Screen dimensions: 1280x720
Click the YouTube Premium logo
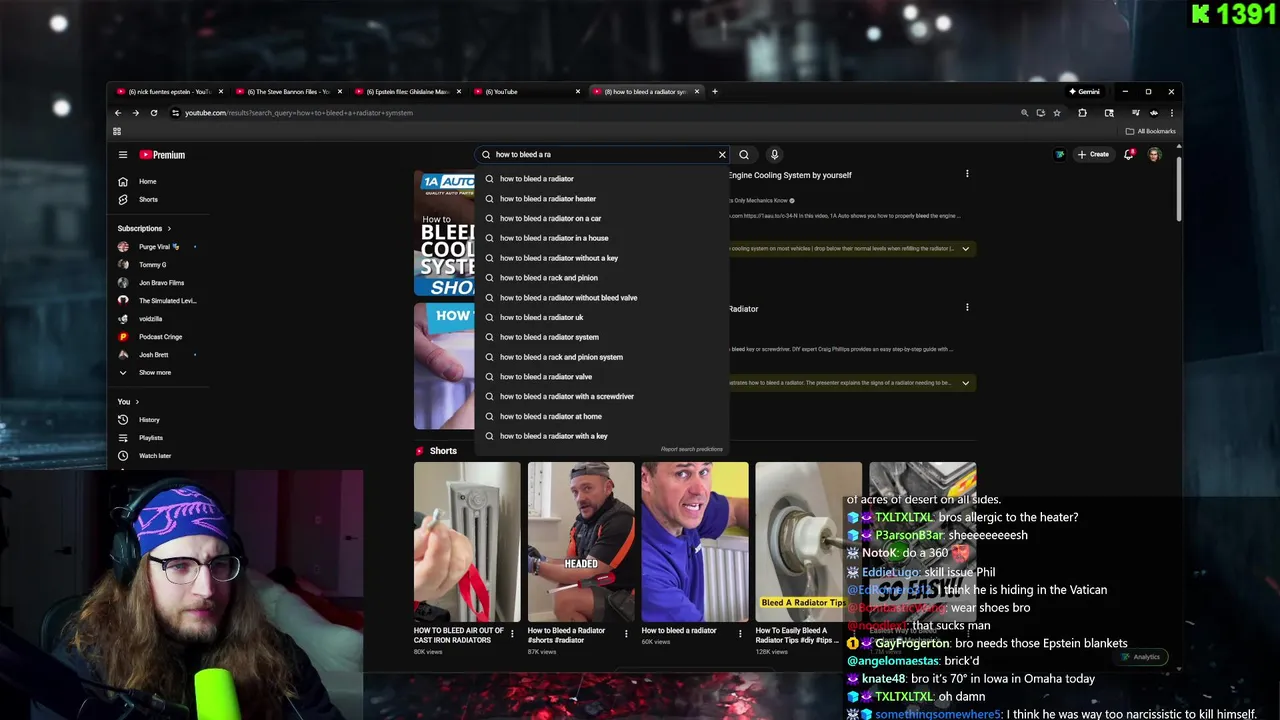(162, 155)
